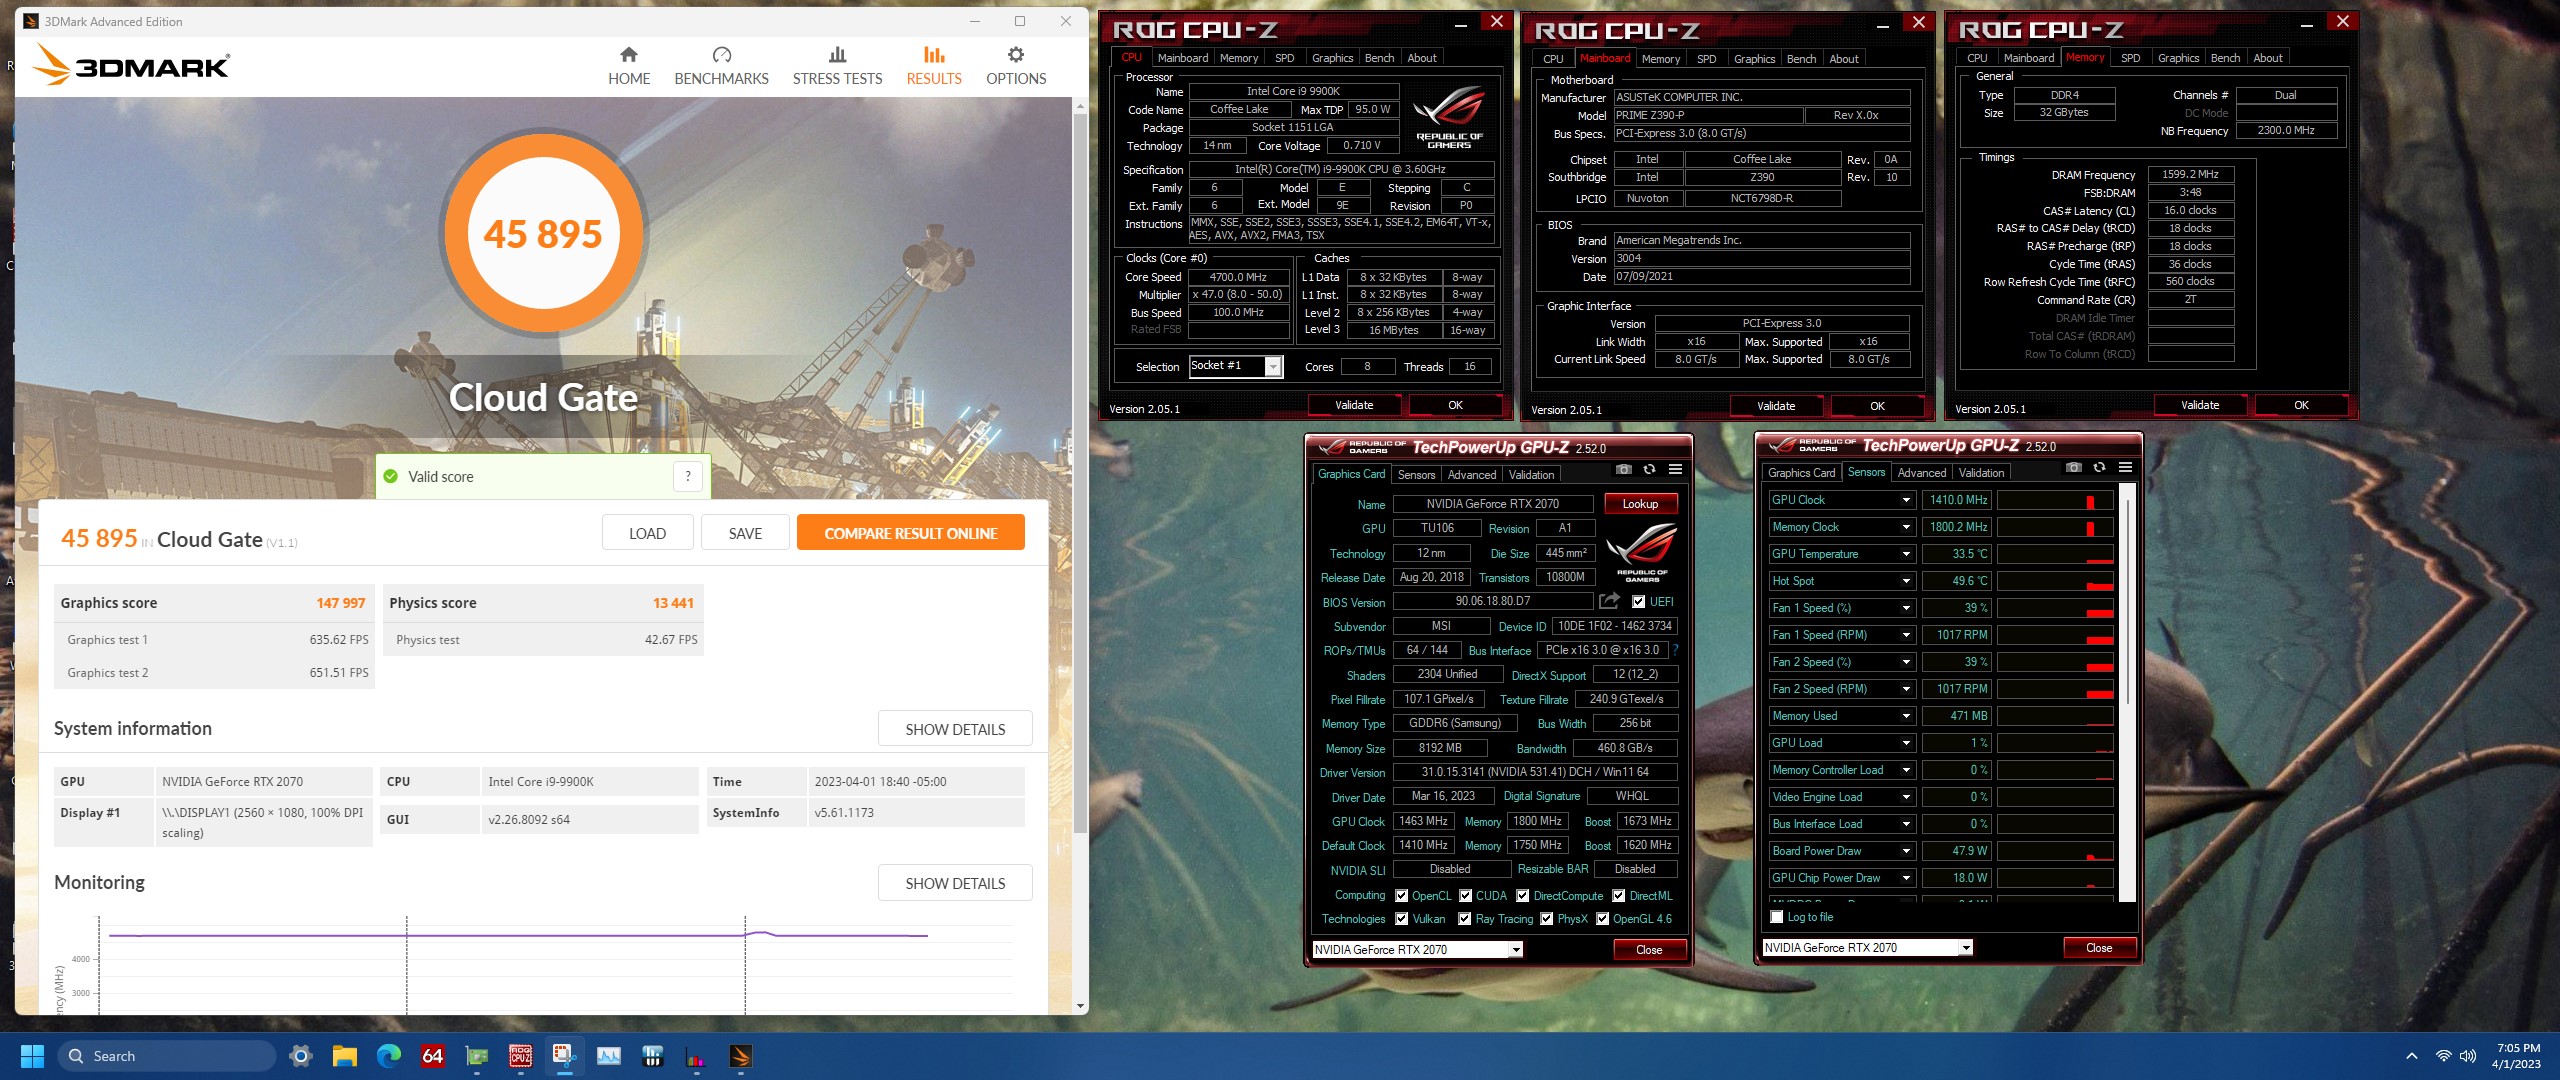2560x1080 pixels.
Task: Open GPU-Z taskbar icon
Action: coord(477,1056)
